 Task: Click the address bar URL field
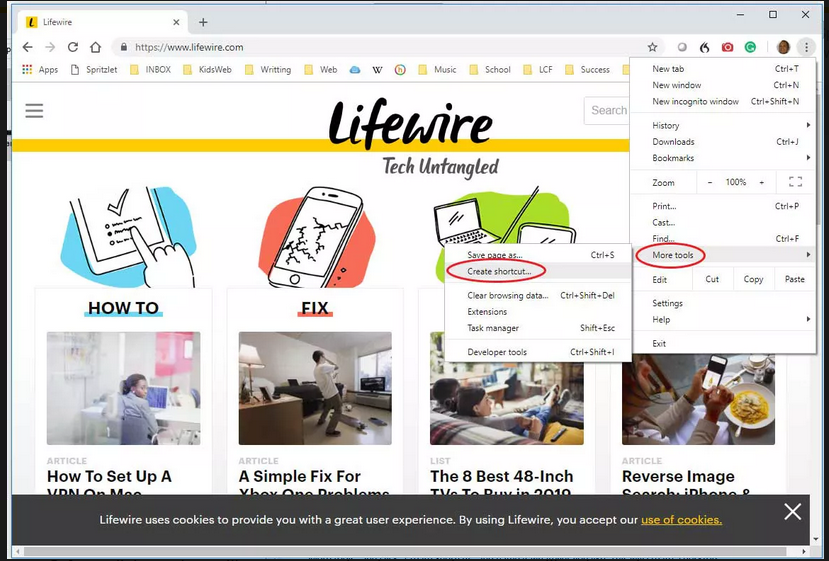[x=386, y=47]
